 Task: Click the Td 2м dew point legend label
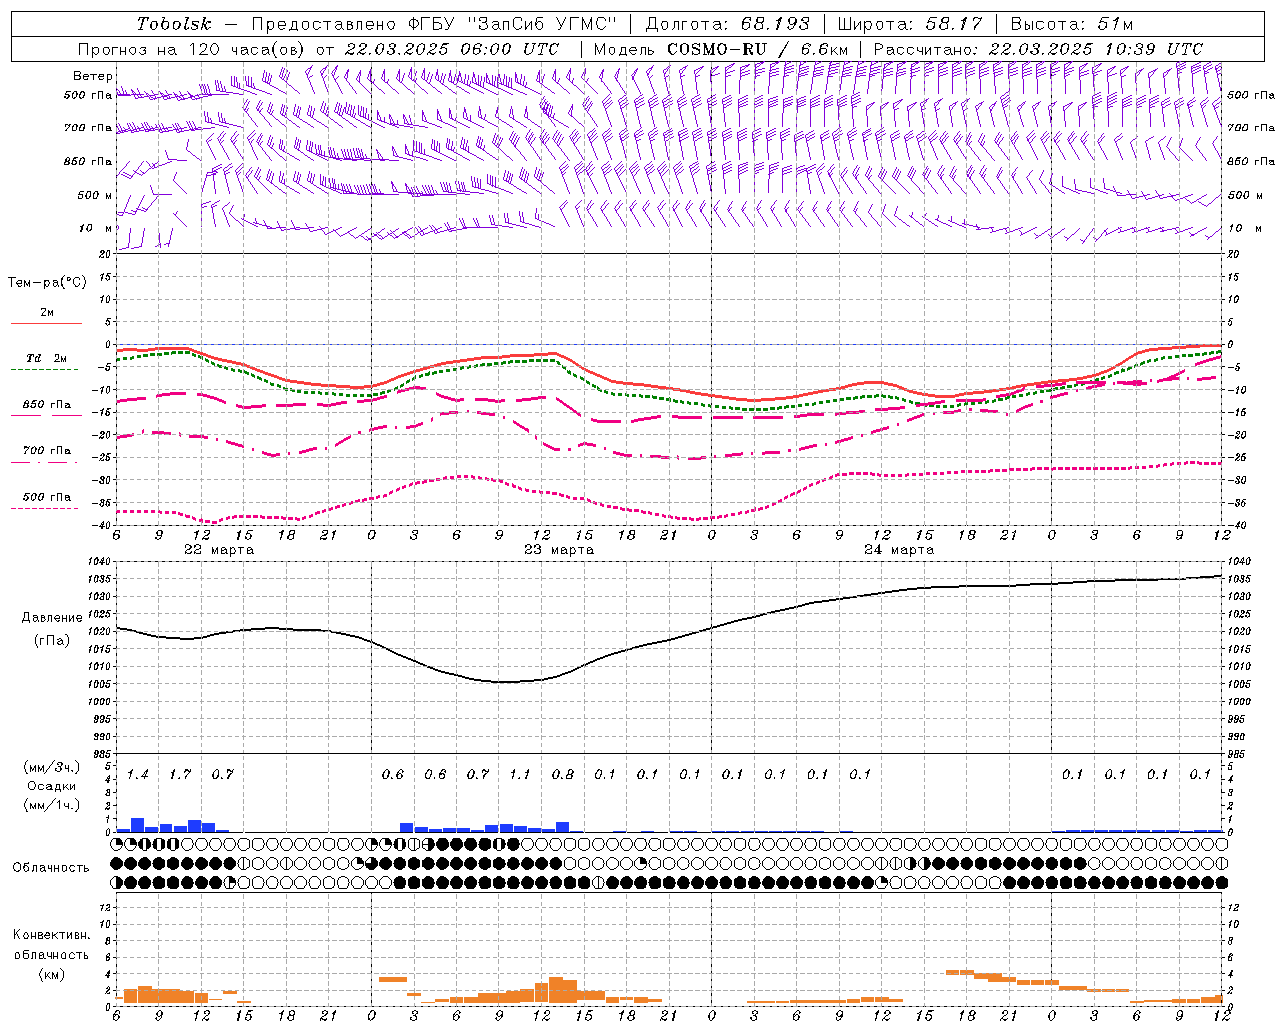[x=46, y=358]
